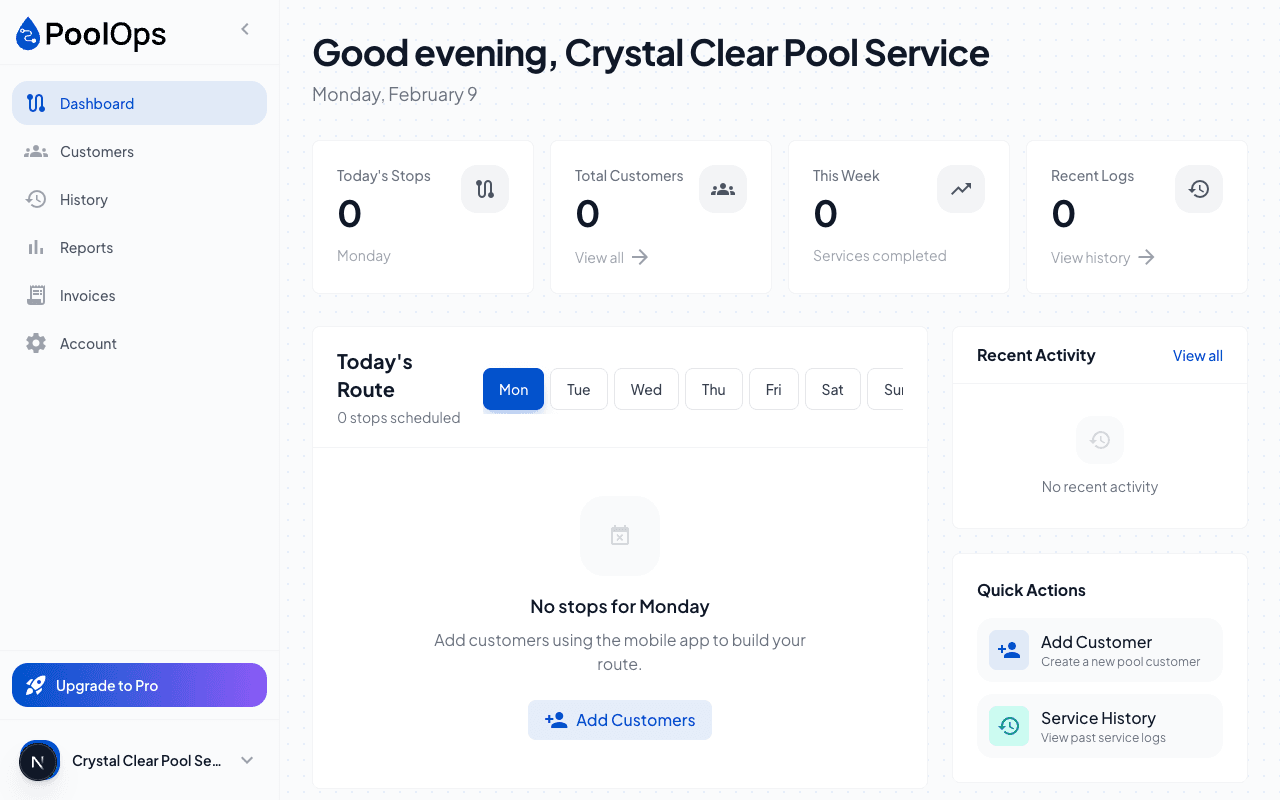
Task: Click the Add Customer icon in Quick Actions
Action: pos(1009,649)
